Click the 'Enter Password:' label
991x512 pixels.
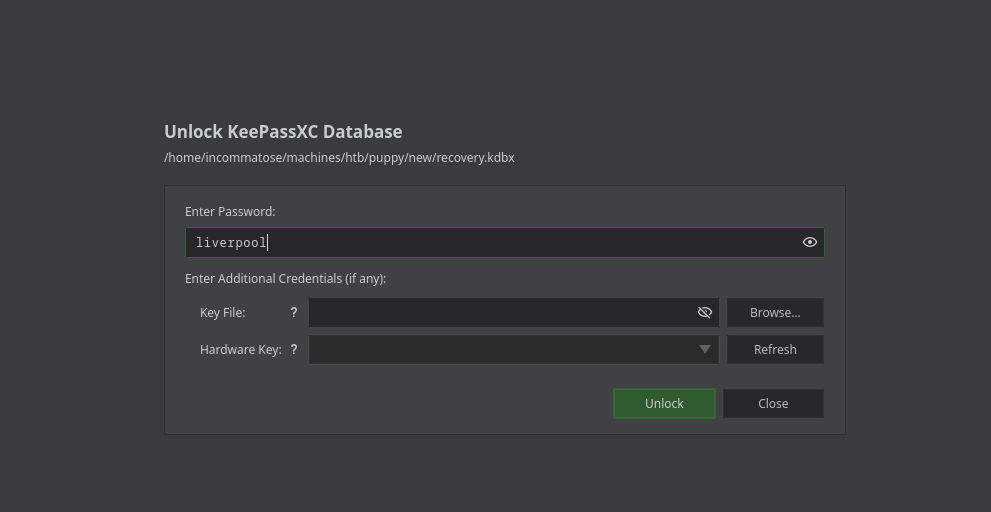coord(230,212)
